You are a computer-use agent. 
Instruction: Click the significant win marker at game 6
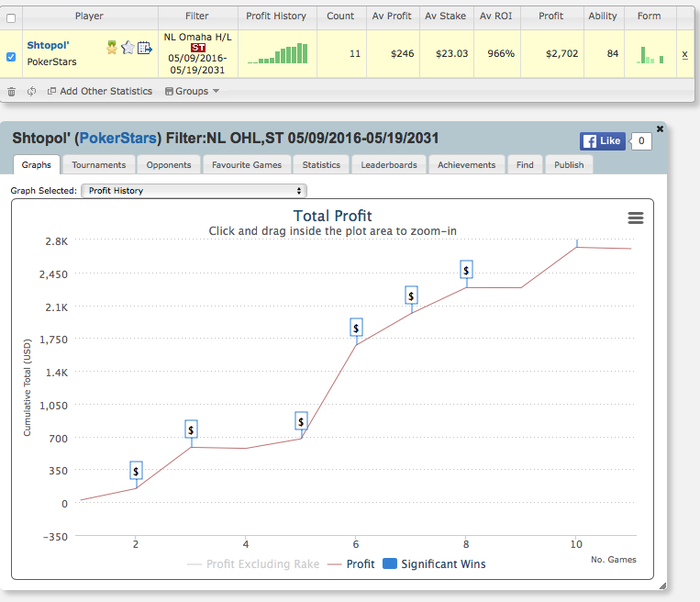[356, 327]
